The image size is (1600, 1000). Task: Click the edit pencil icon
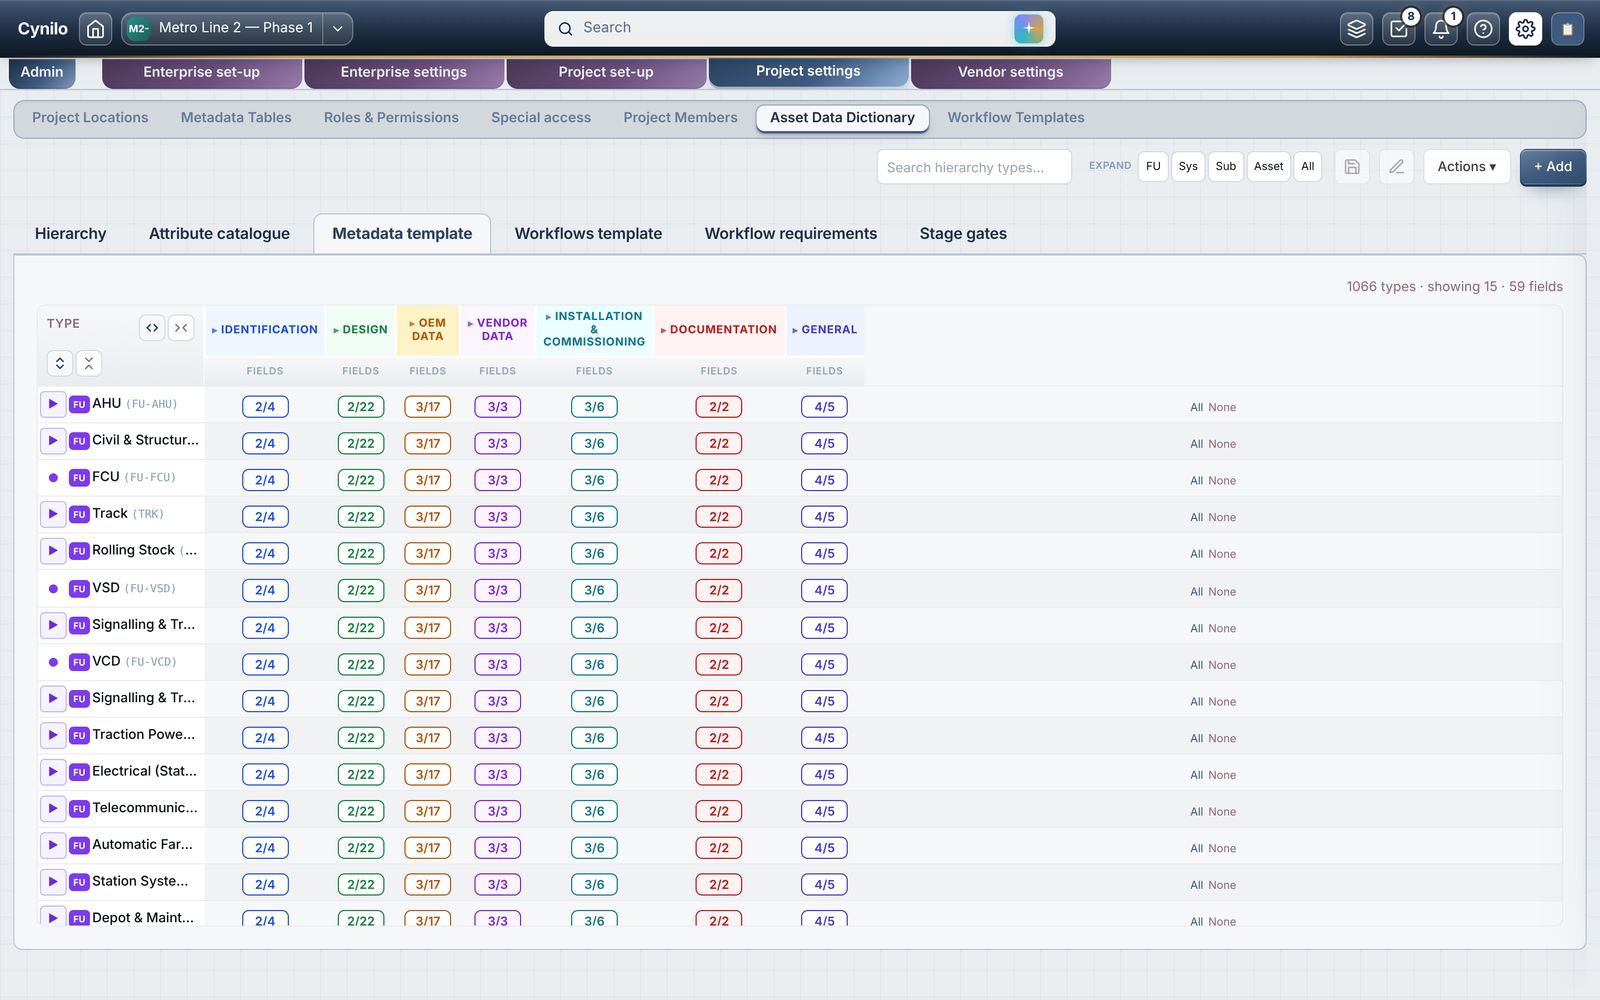(1396, 167)
